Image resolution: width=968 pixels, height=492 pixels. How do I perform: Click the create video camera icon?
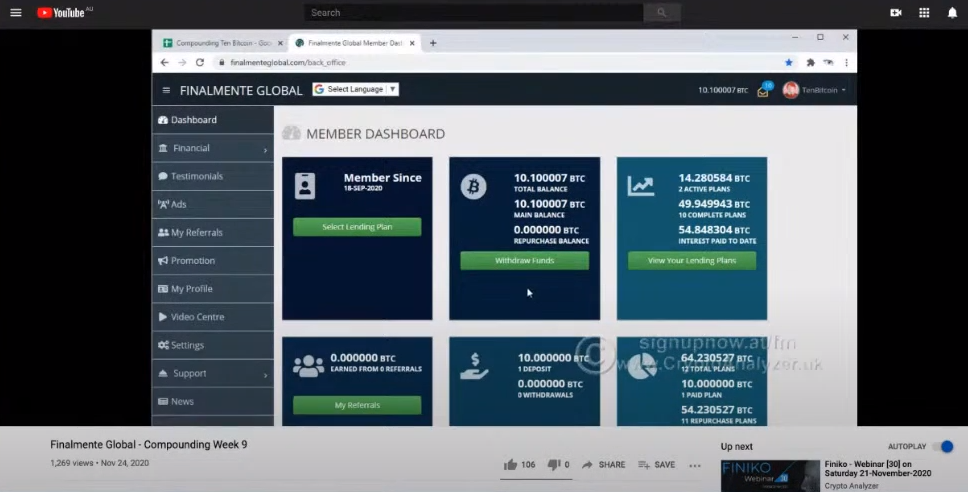[895, 12]
